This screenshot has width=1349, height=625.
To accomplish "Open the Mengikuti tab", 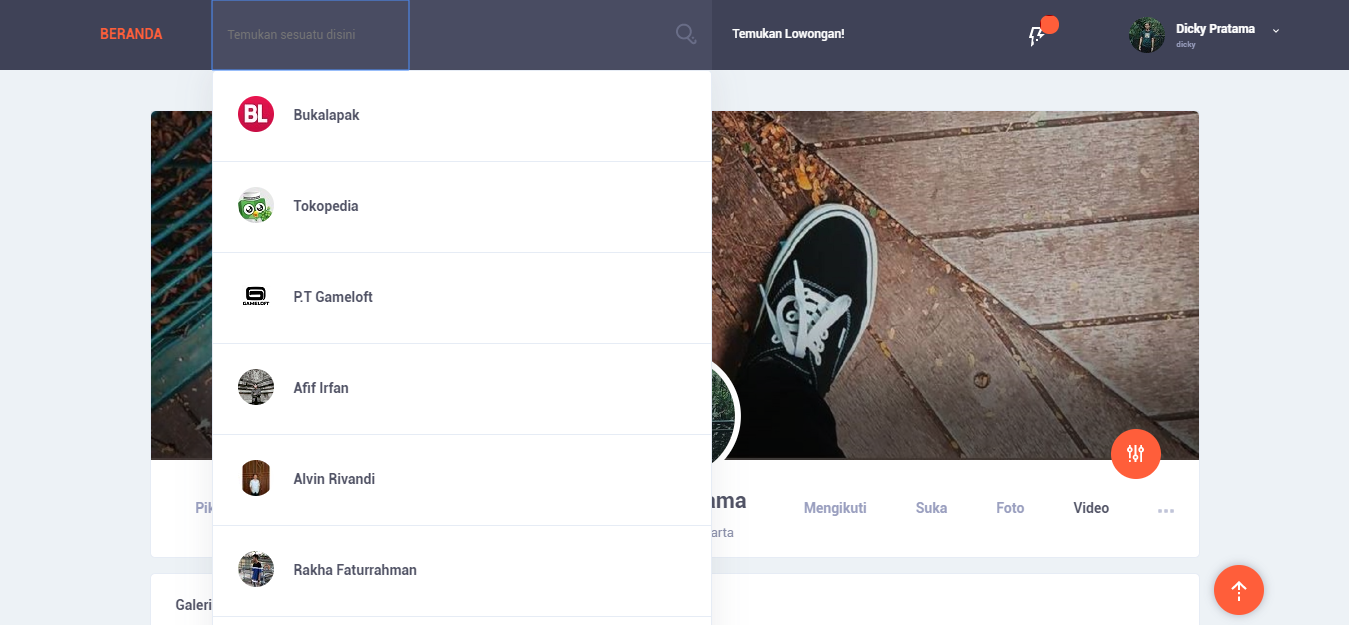I will pos(835,508).
